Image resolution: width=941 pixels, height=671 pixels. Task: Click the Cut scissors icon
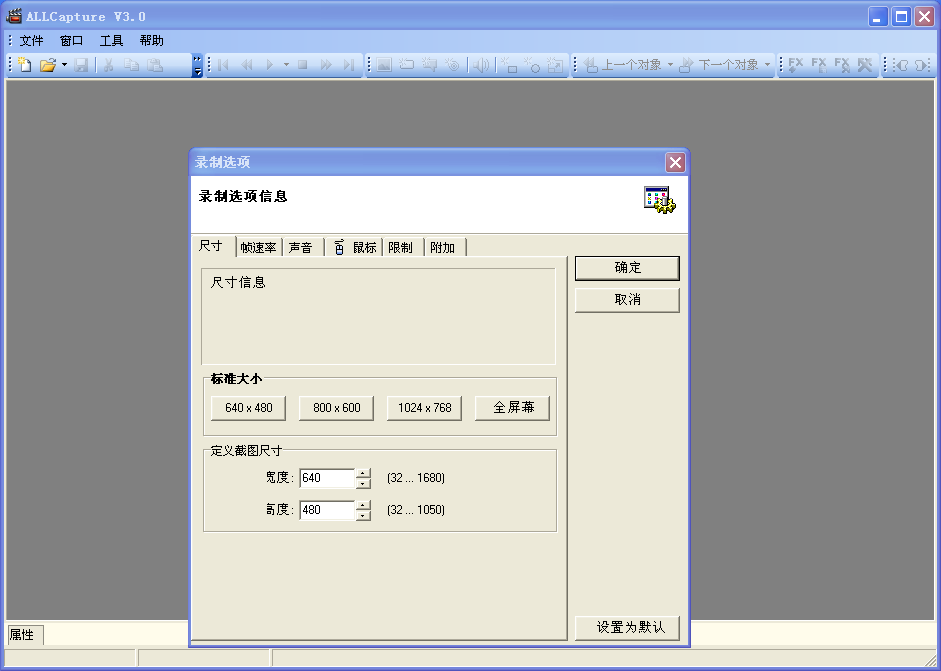[x=108, y=65]
